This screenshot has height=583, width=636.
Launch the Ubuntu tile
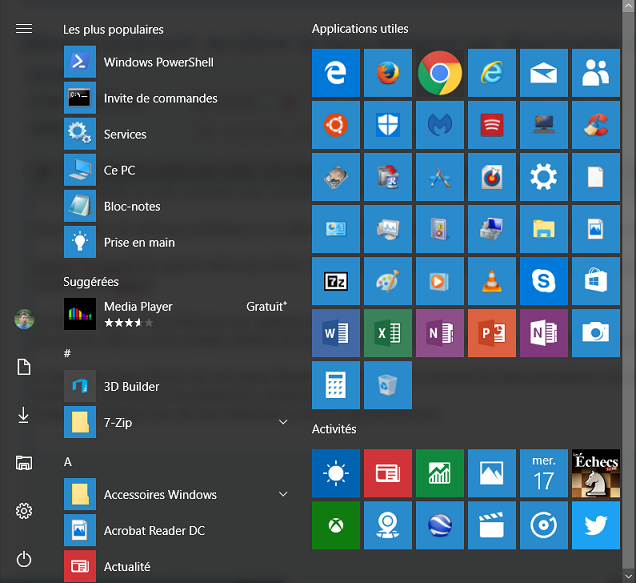(x=335, y=125)
